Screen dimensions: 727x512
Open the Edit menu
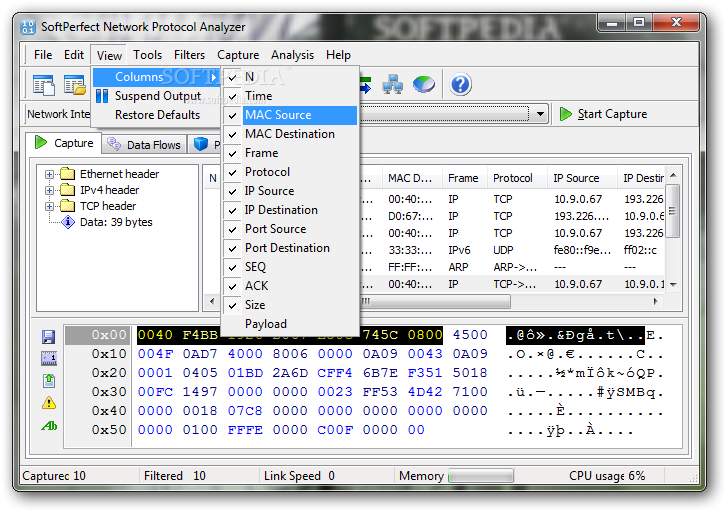(74, 55)
